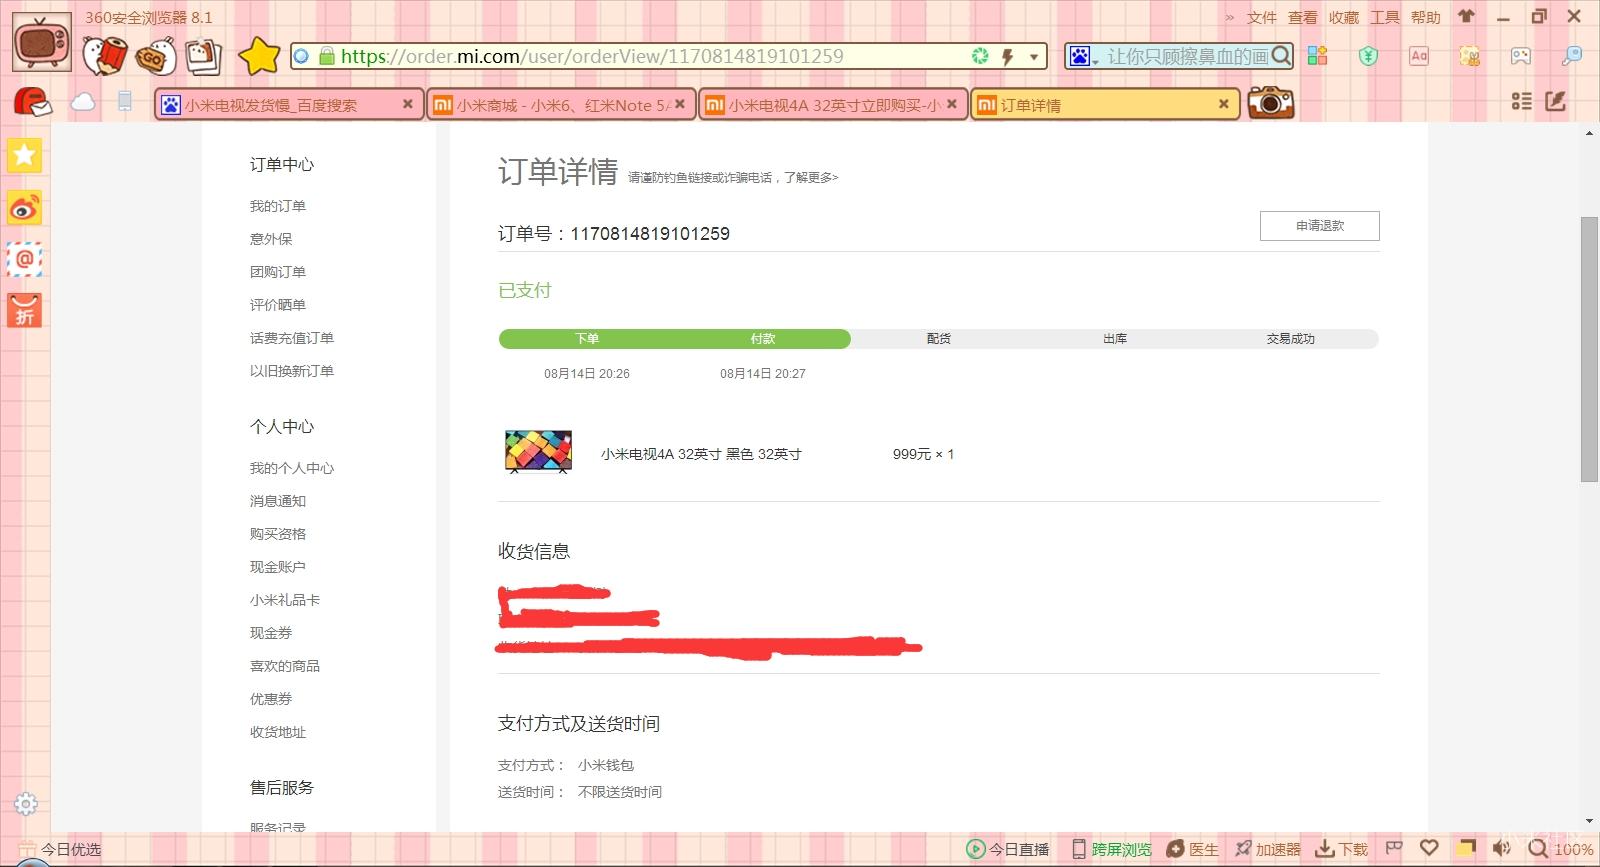Open the discount 折 sidebar icon

(25, 310)
